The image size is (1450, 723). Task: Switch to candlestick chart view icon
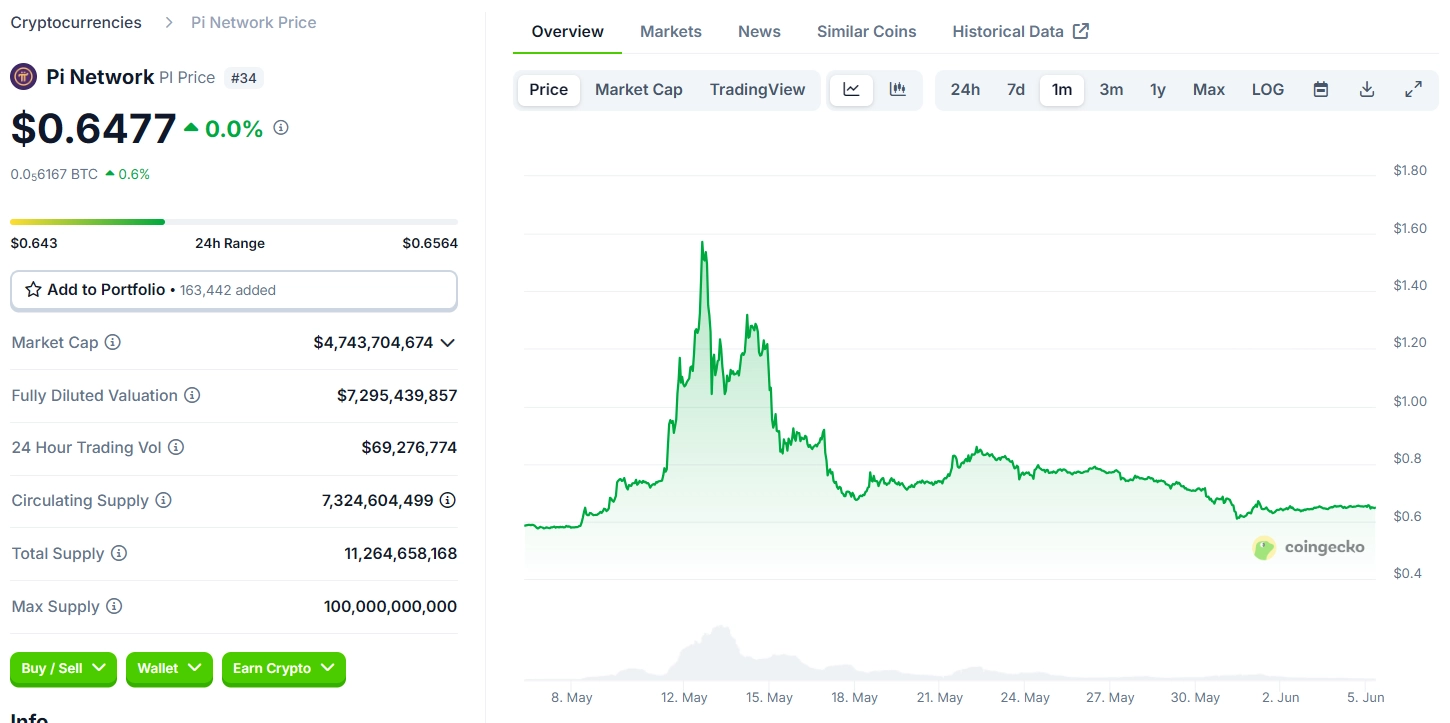(x=898, y=89)
